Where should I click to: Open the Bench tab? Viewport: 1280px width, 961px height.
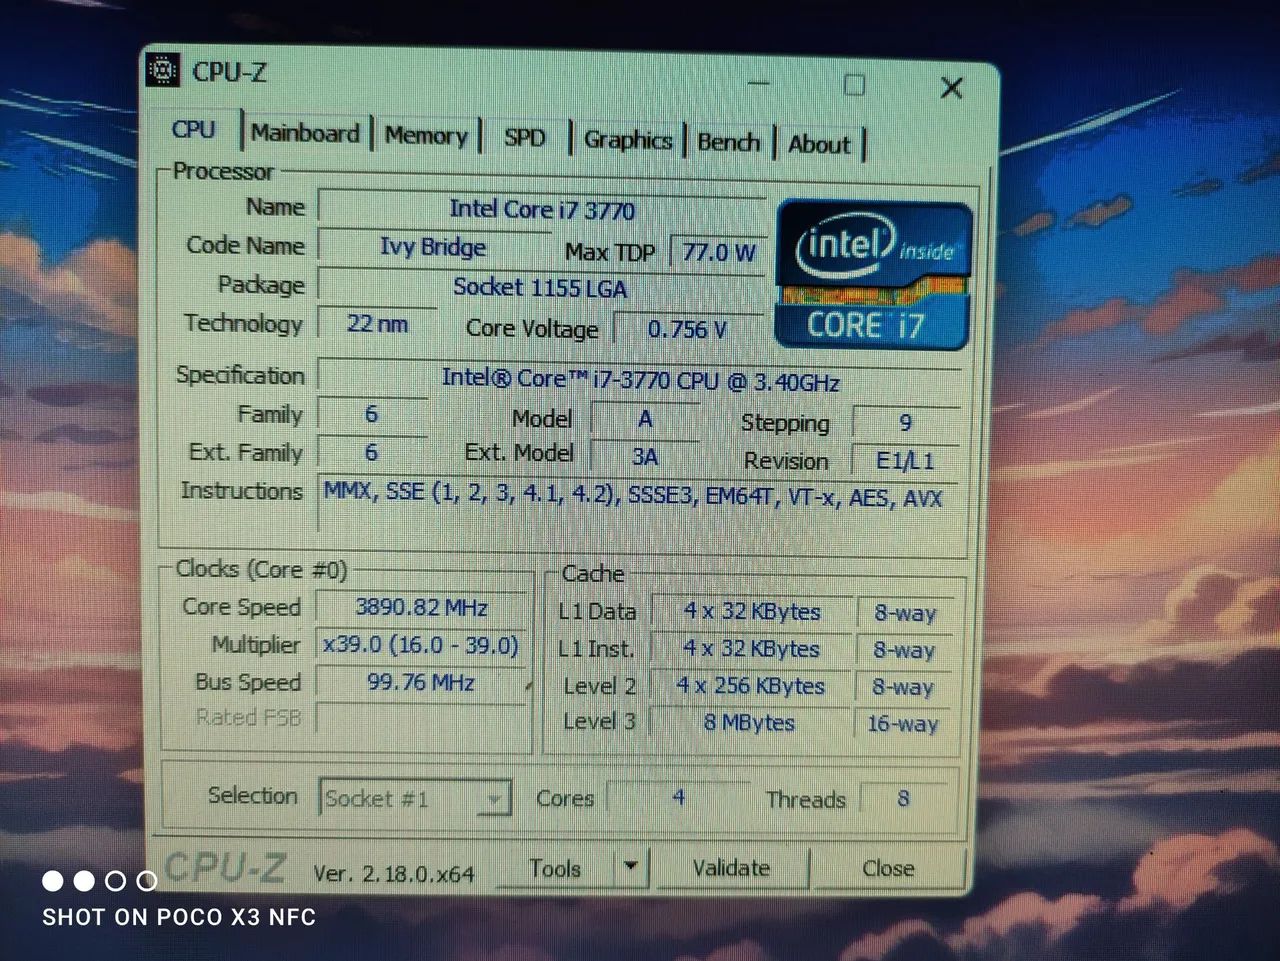(729, 142)
